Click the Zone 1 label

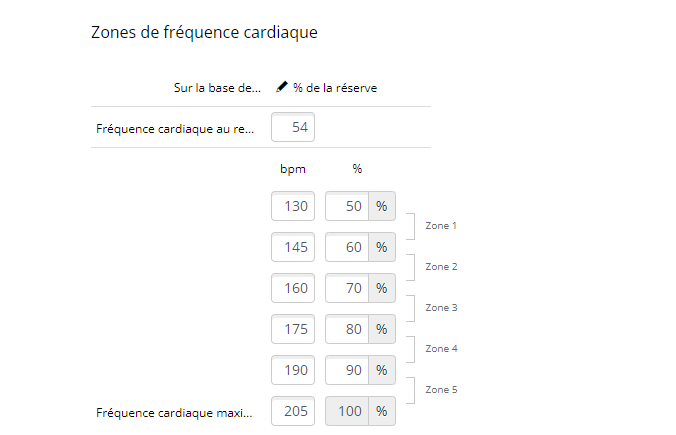point(441,226)
